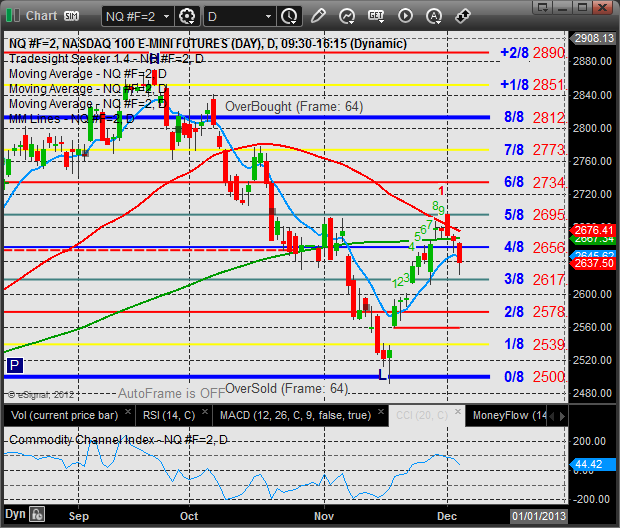Maximize the chart window
The height and width of the screenshot is (528, 620).
[x=582, y=7]
